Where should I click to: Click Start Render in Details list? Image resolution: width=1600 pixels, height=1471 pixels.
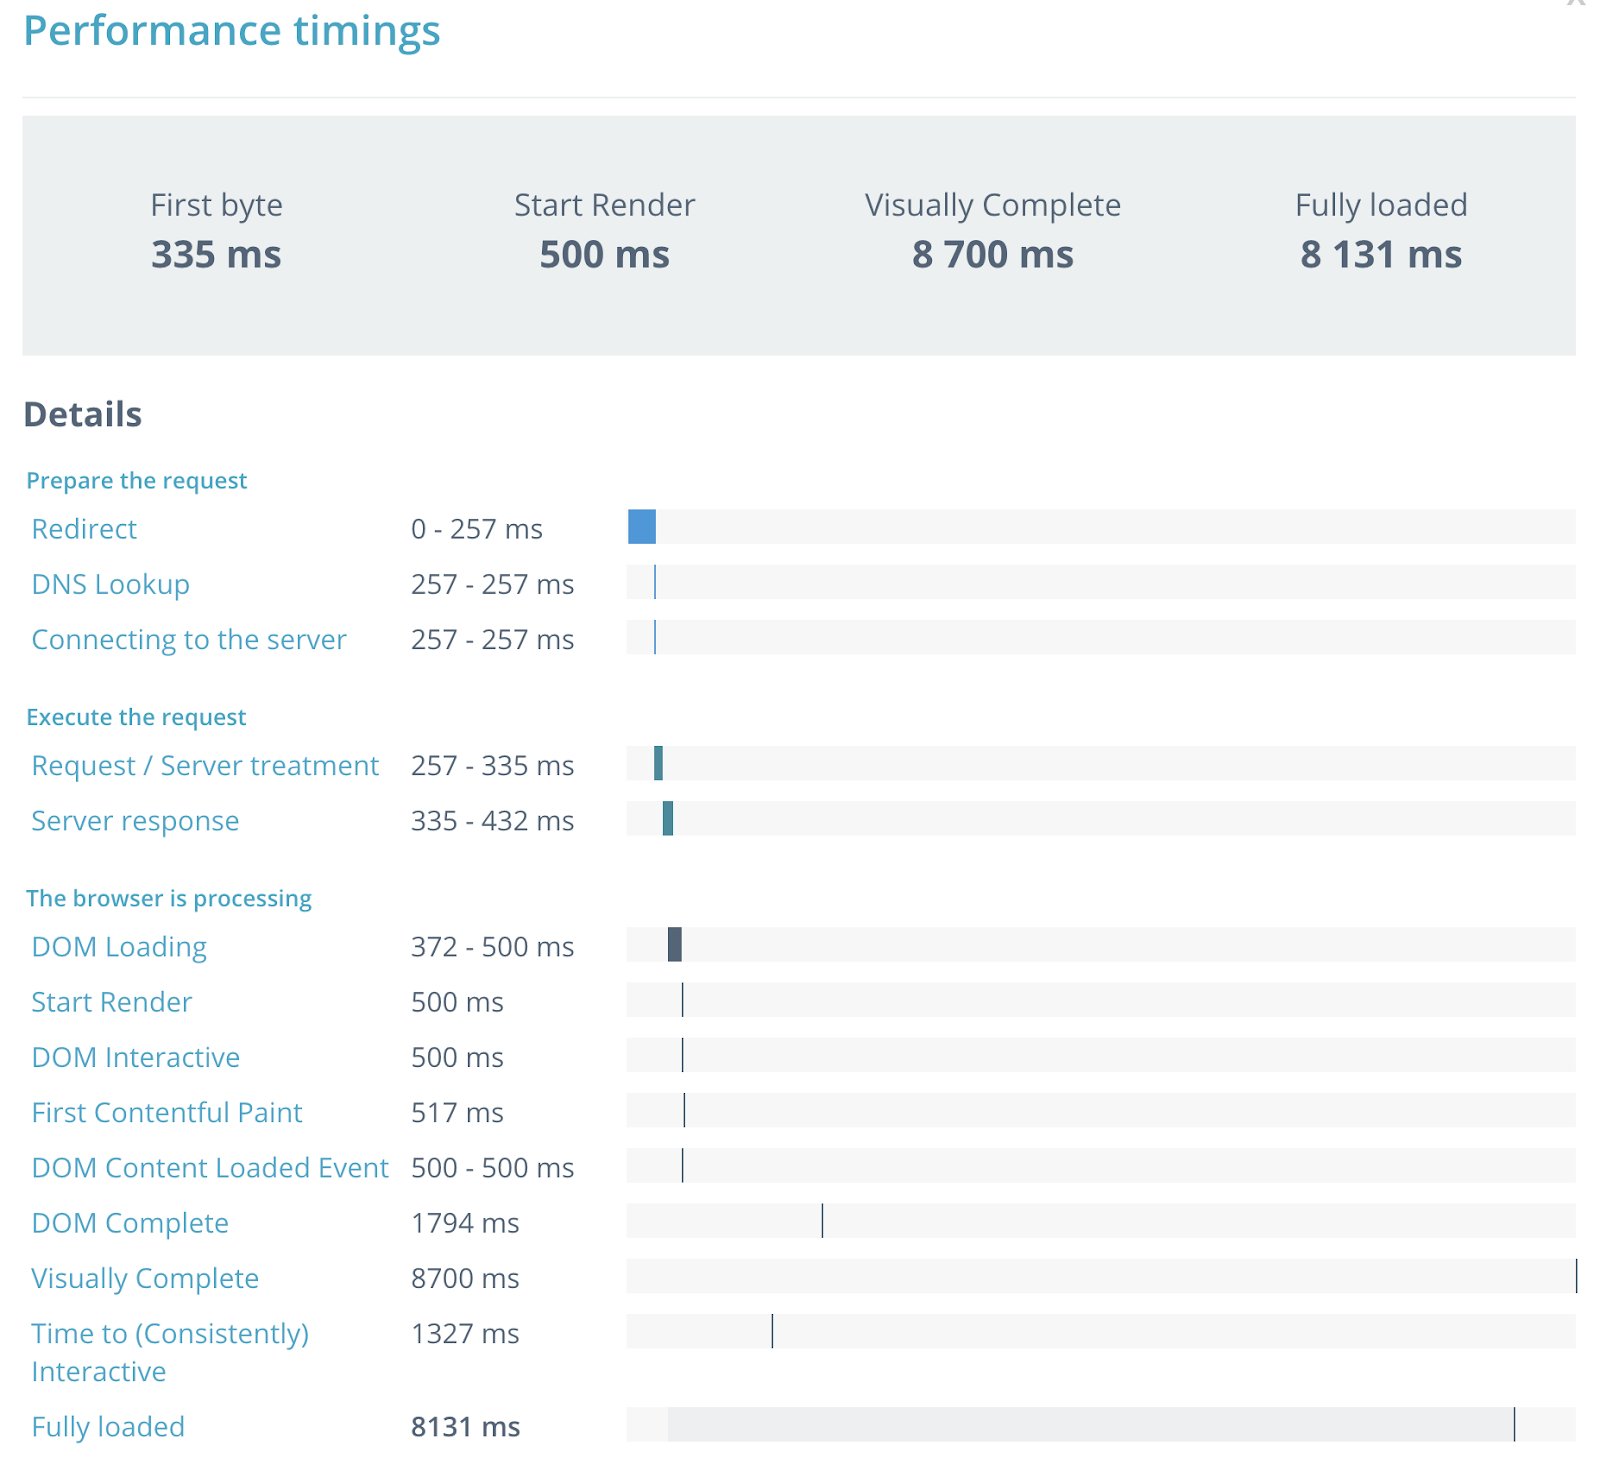point(111,1002)
